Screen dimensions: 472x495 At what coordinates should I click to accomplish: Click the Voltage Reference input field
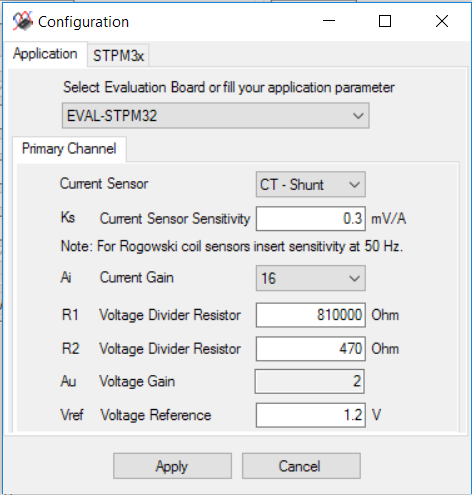311,415
